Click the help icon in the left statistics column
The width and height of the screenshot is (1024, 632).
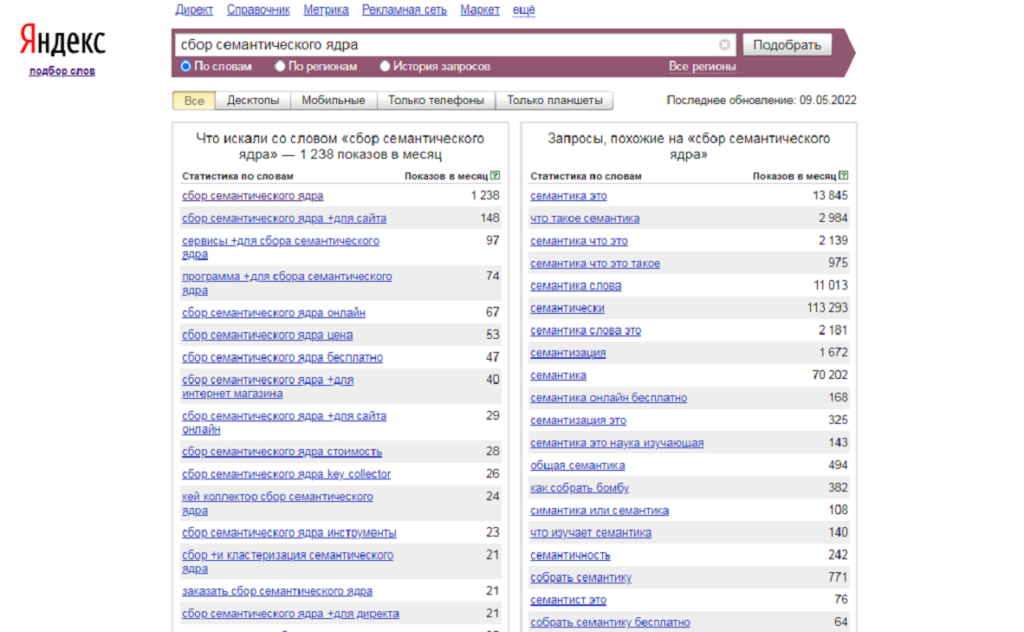point(495,176)
